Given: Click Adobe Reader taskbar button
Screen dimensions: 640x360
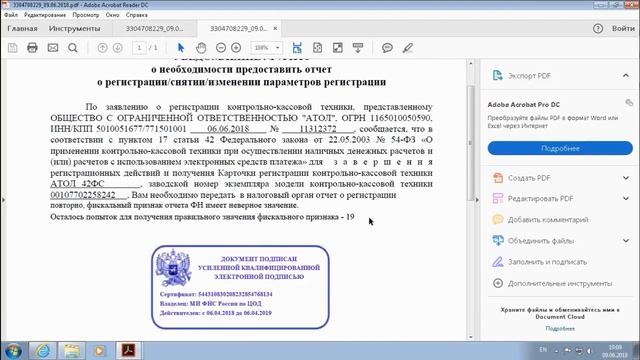Looking at the screenshot, I should [x=129, y=351].
